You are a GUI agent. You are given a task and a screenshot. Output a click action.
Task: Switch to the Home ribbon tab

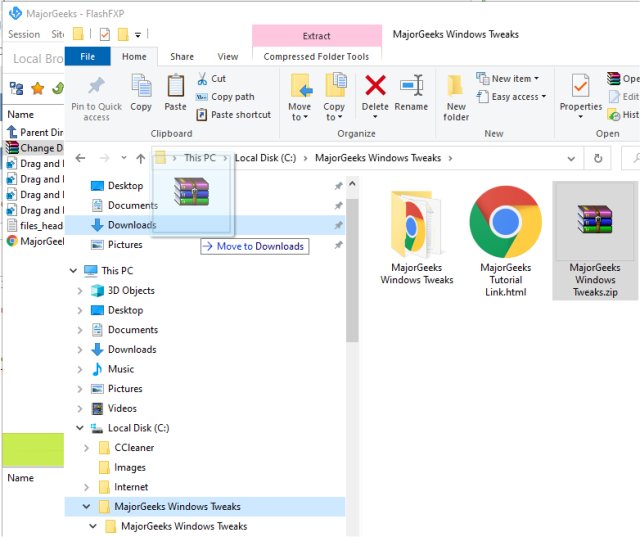(134, 56)
